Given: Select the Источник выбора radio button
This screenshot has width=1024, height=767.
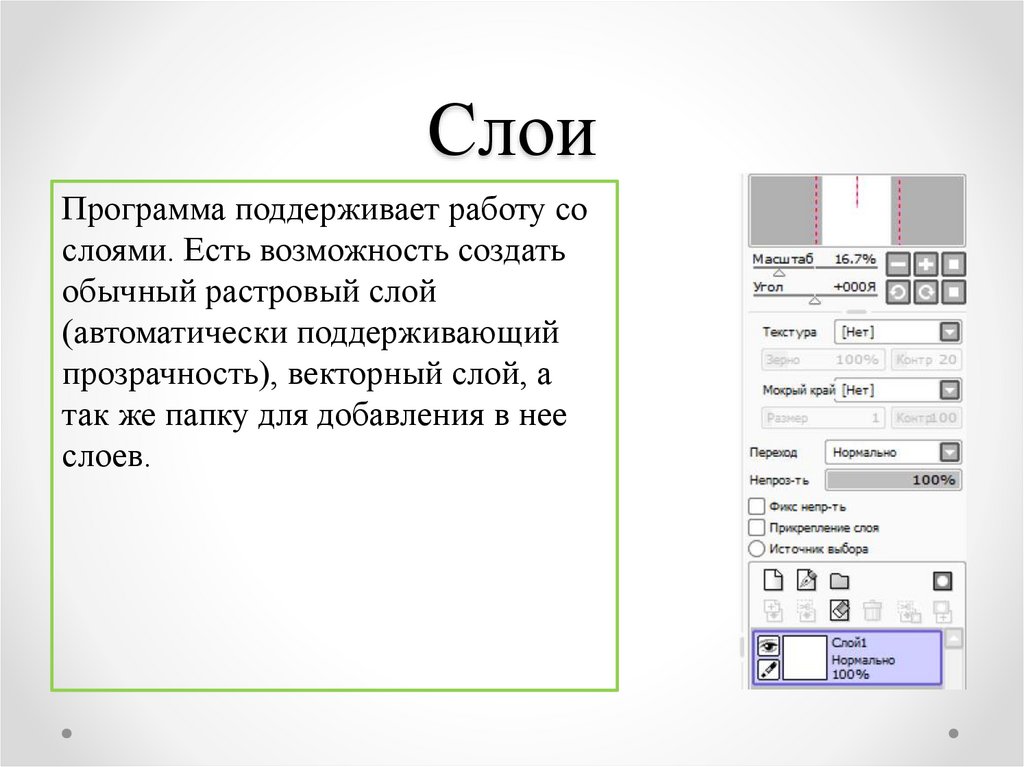Looking at the screenshot, I should pos(757,549).
